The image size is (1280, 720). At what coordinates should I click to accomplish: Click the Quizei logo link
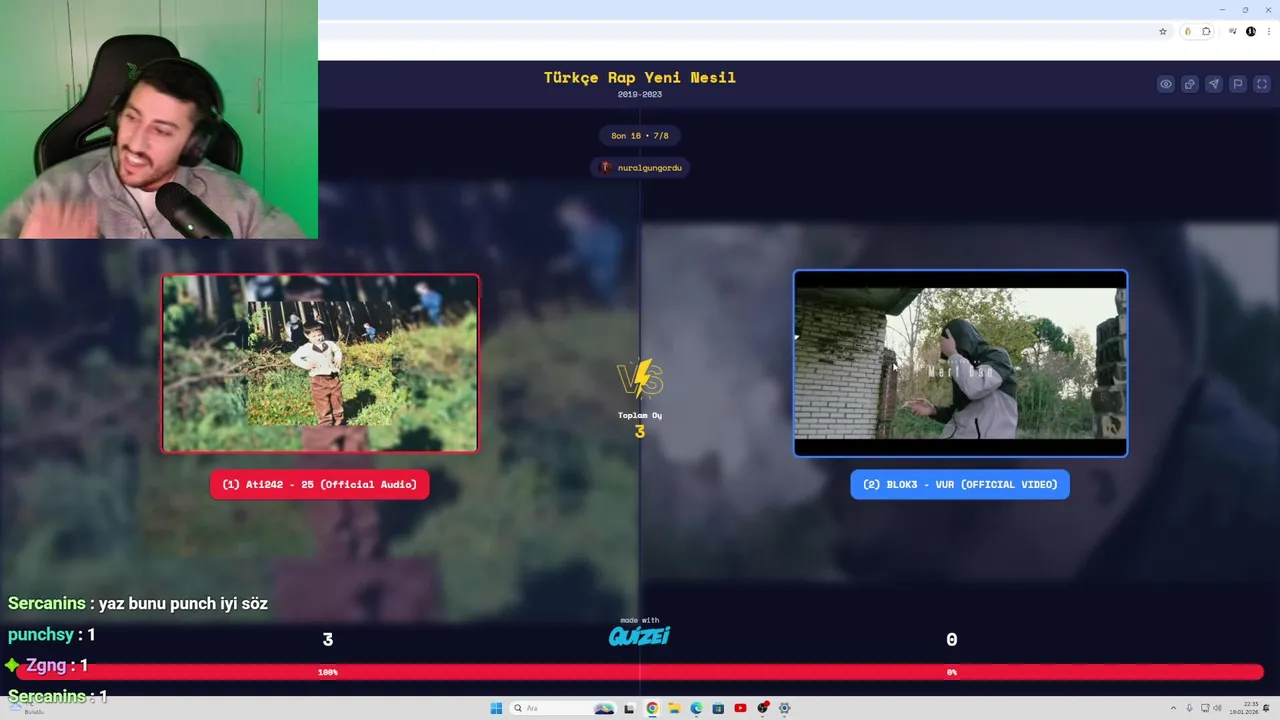(640, 634)
